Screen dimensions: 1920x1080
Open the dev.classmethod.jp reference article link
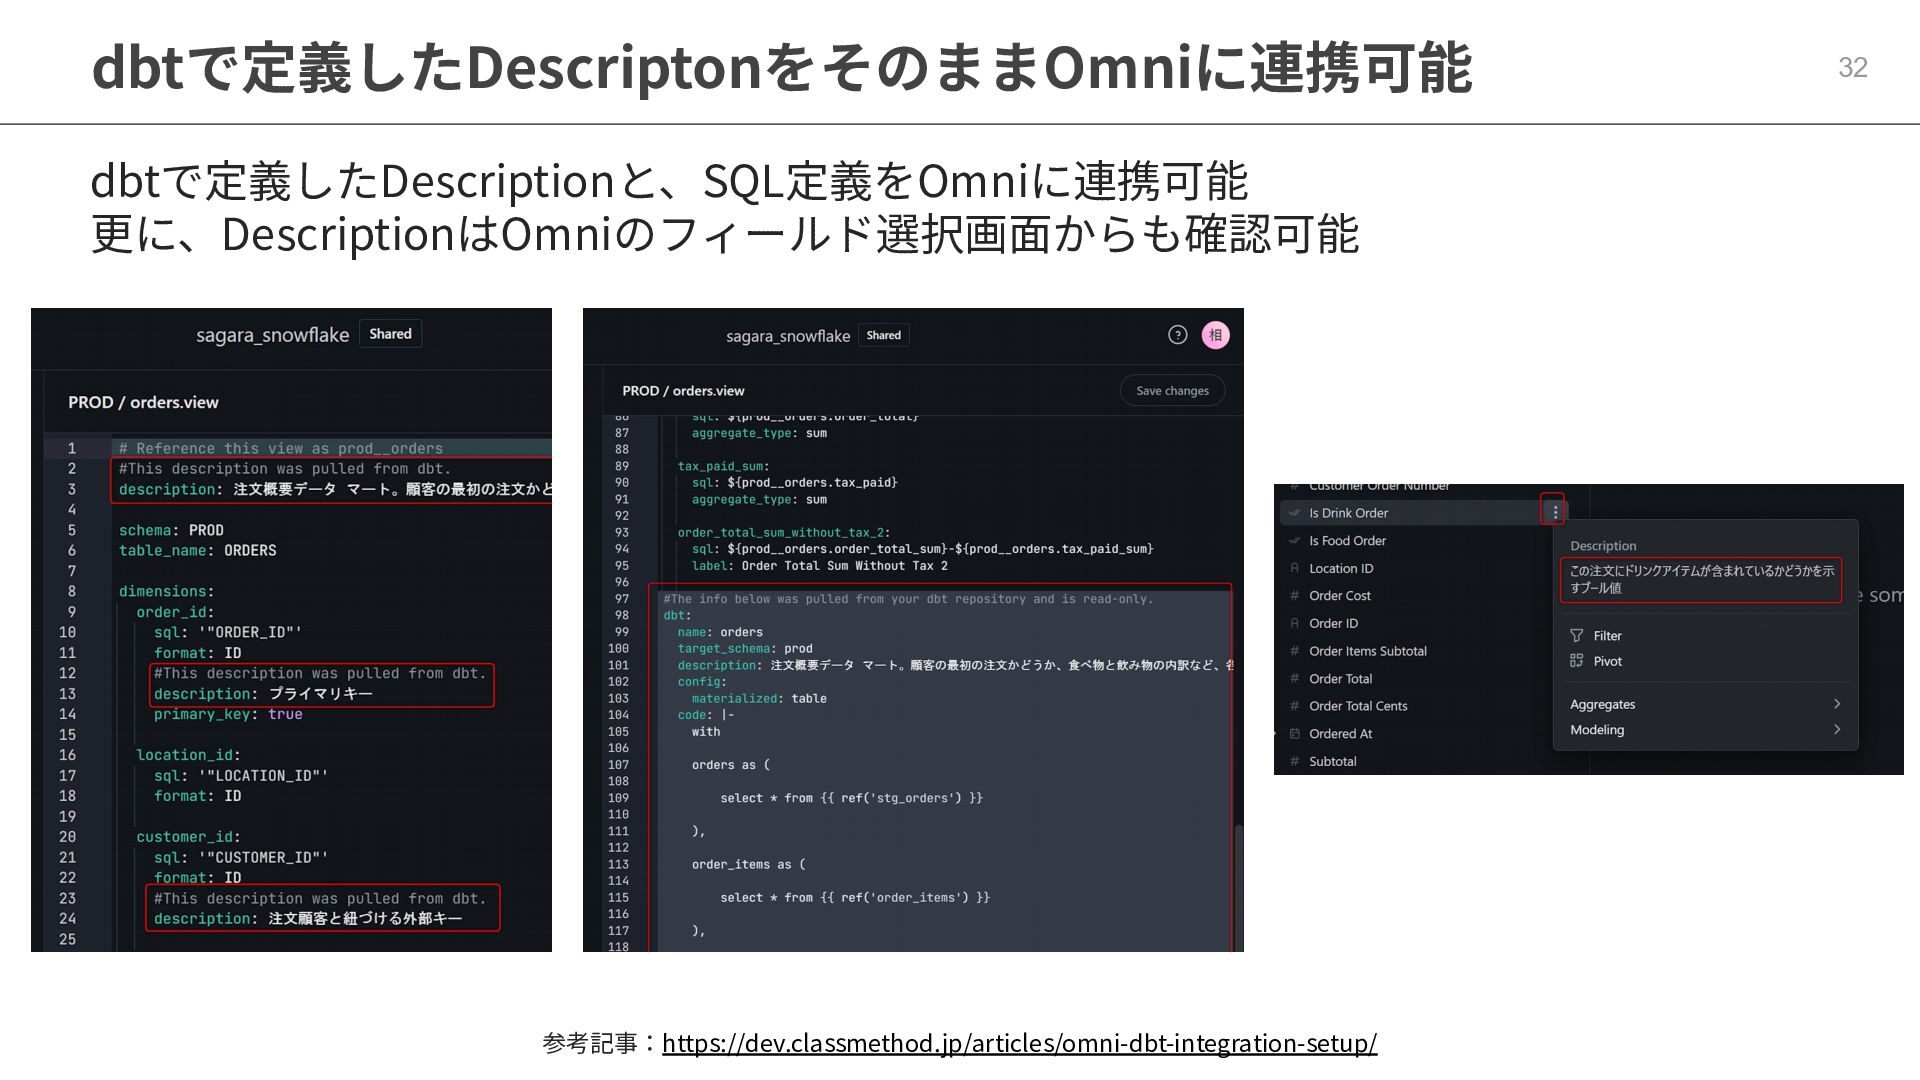pyautogui.click(x=1019, y=1043)
